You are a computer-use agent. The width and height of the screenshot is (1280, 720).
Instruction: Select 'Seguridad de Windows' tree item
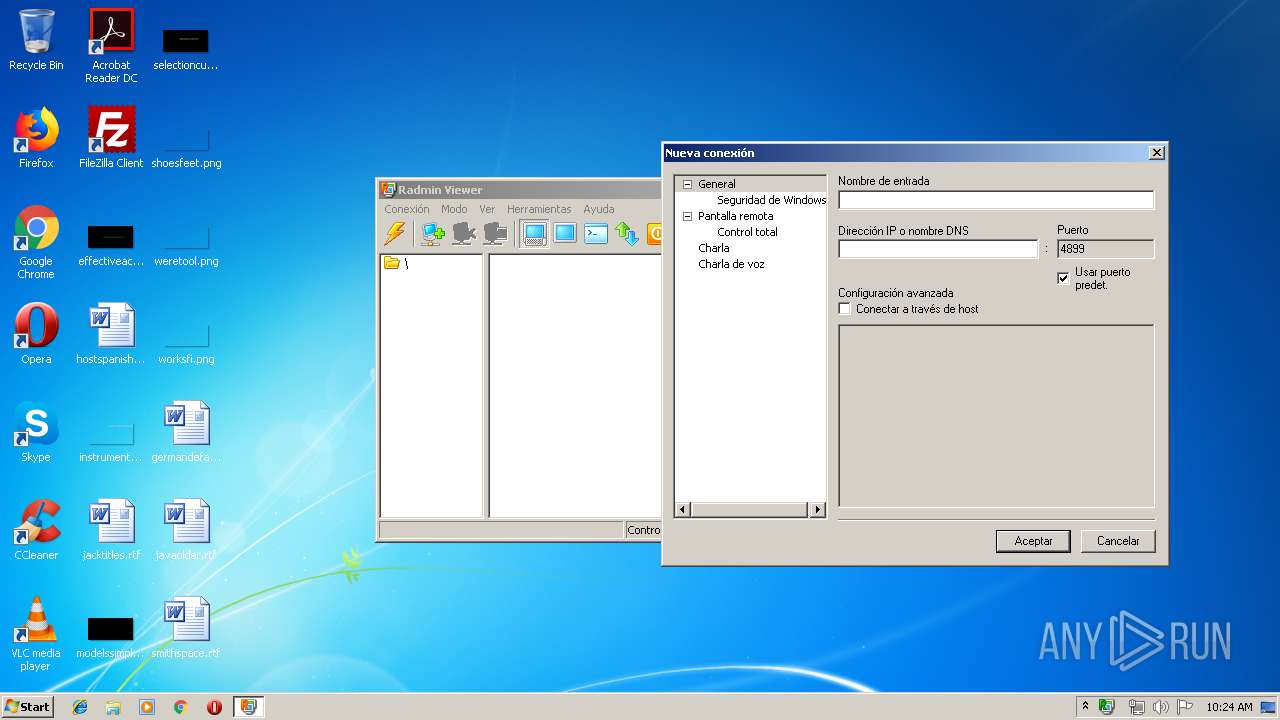(x=771, y=200)
